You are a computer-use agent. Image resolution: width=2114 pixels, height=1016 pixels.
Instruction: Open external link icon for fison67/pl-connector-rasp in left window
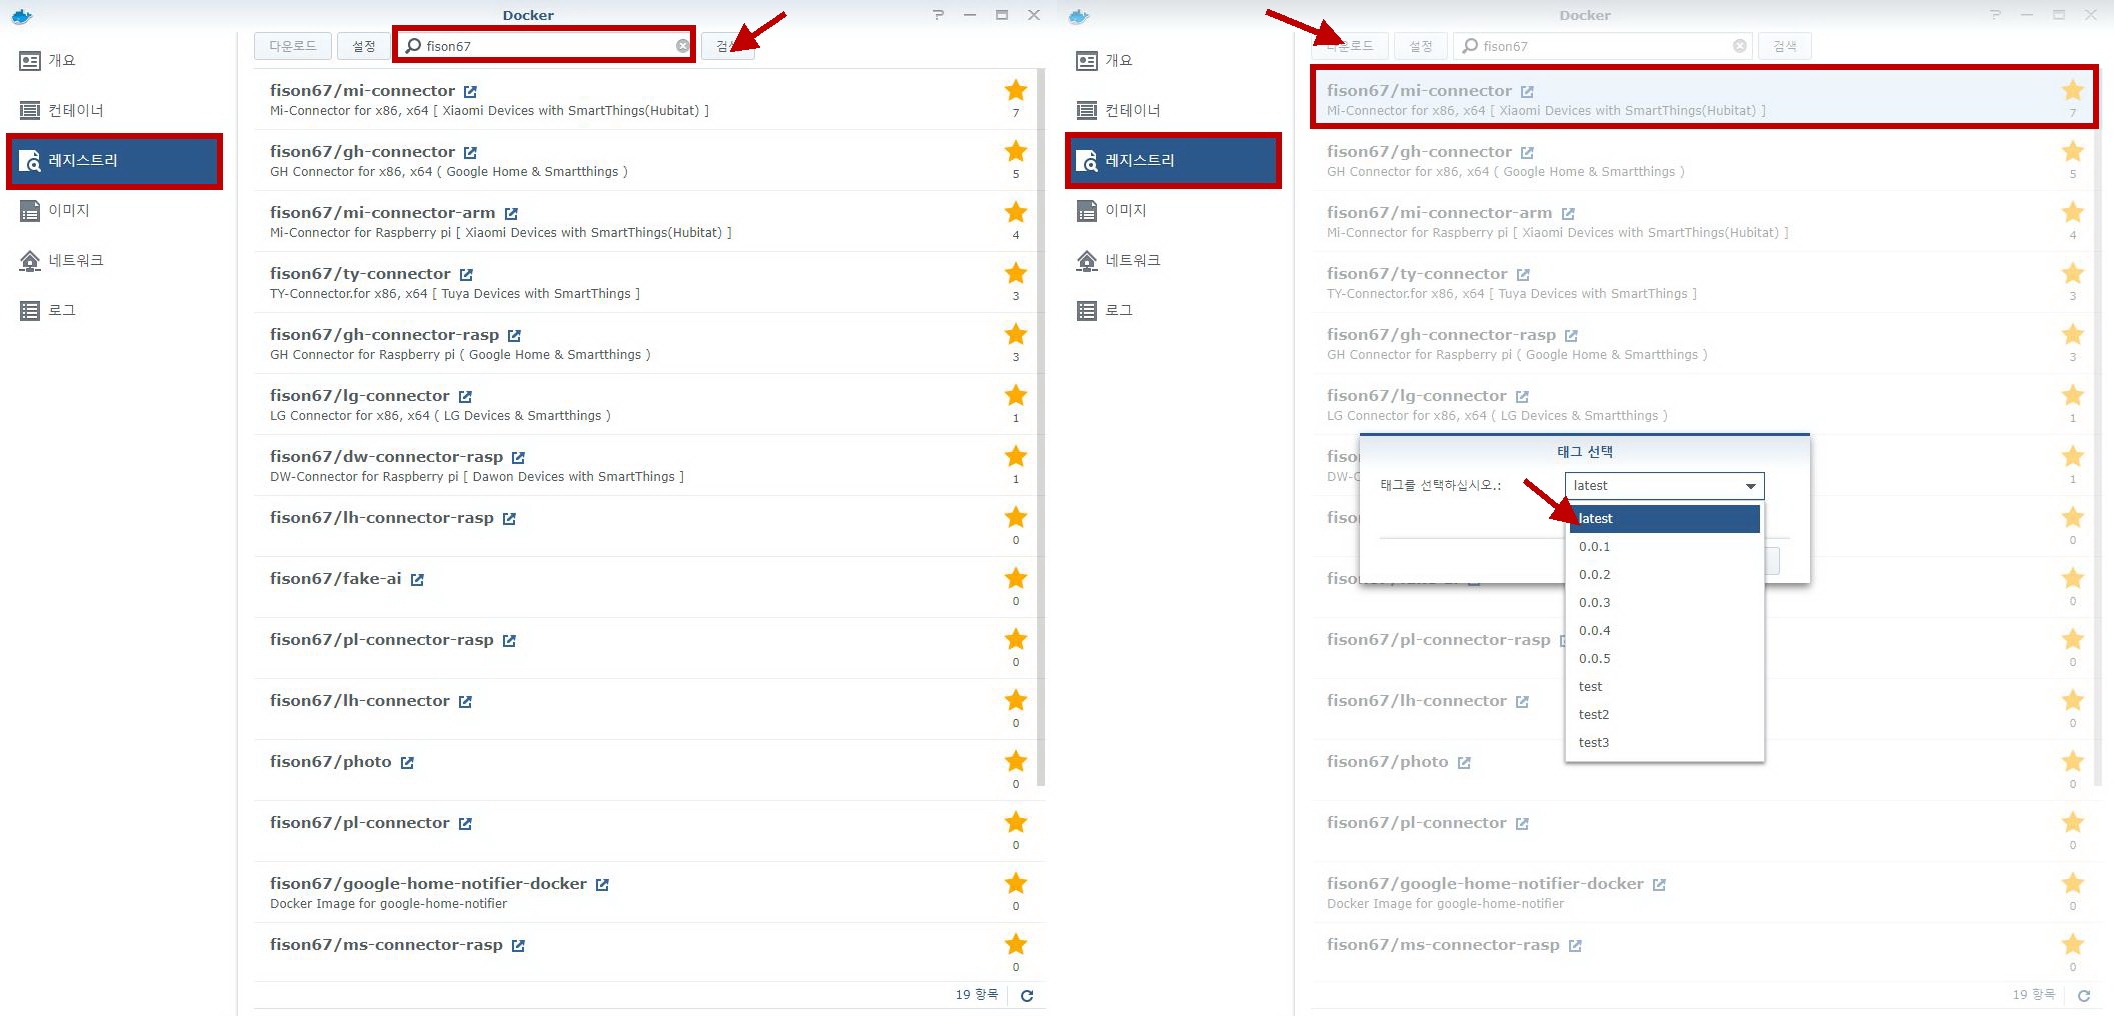tap(509, 641)
